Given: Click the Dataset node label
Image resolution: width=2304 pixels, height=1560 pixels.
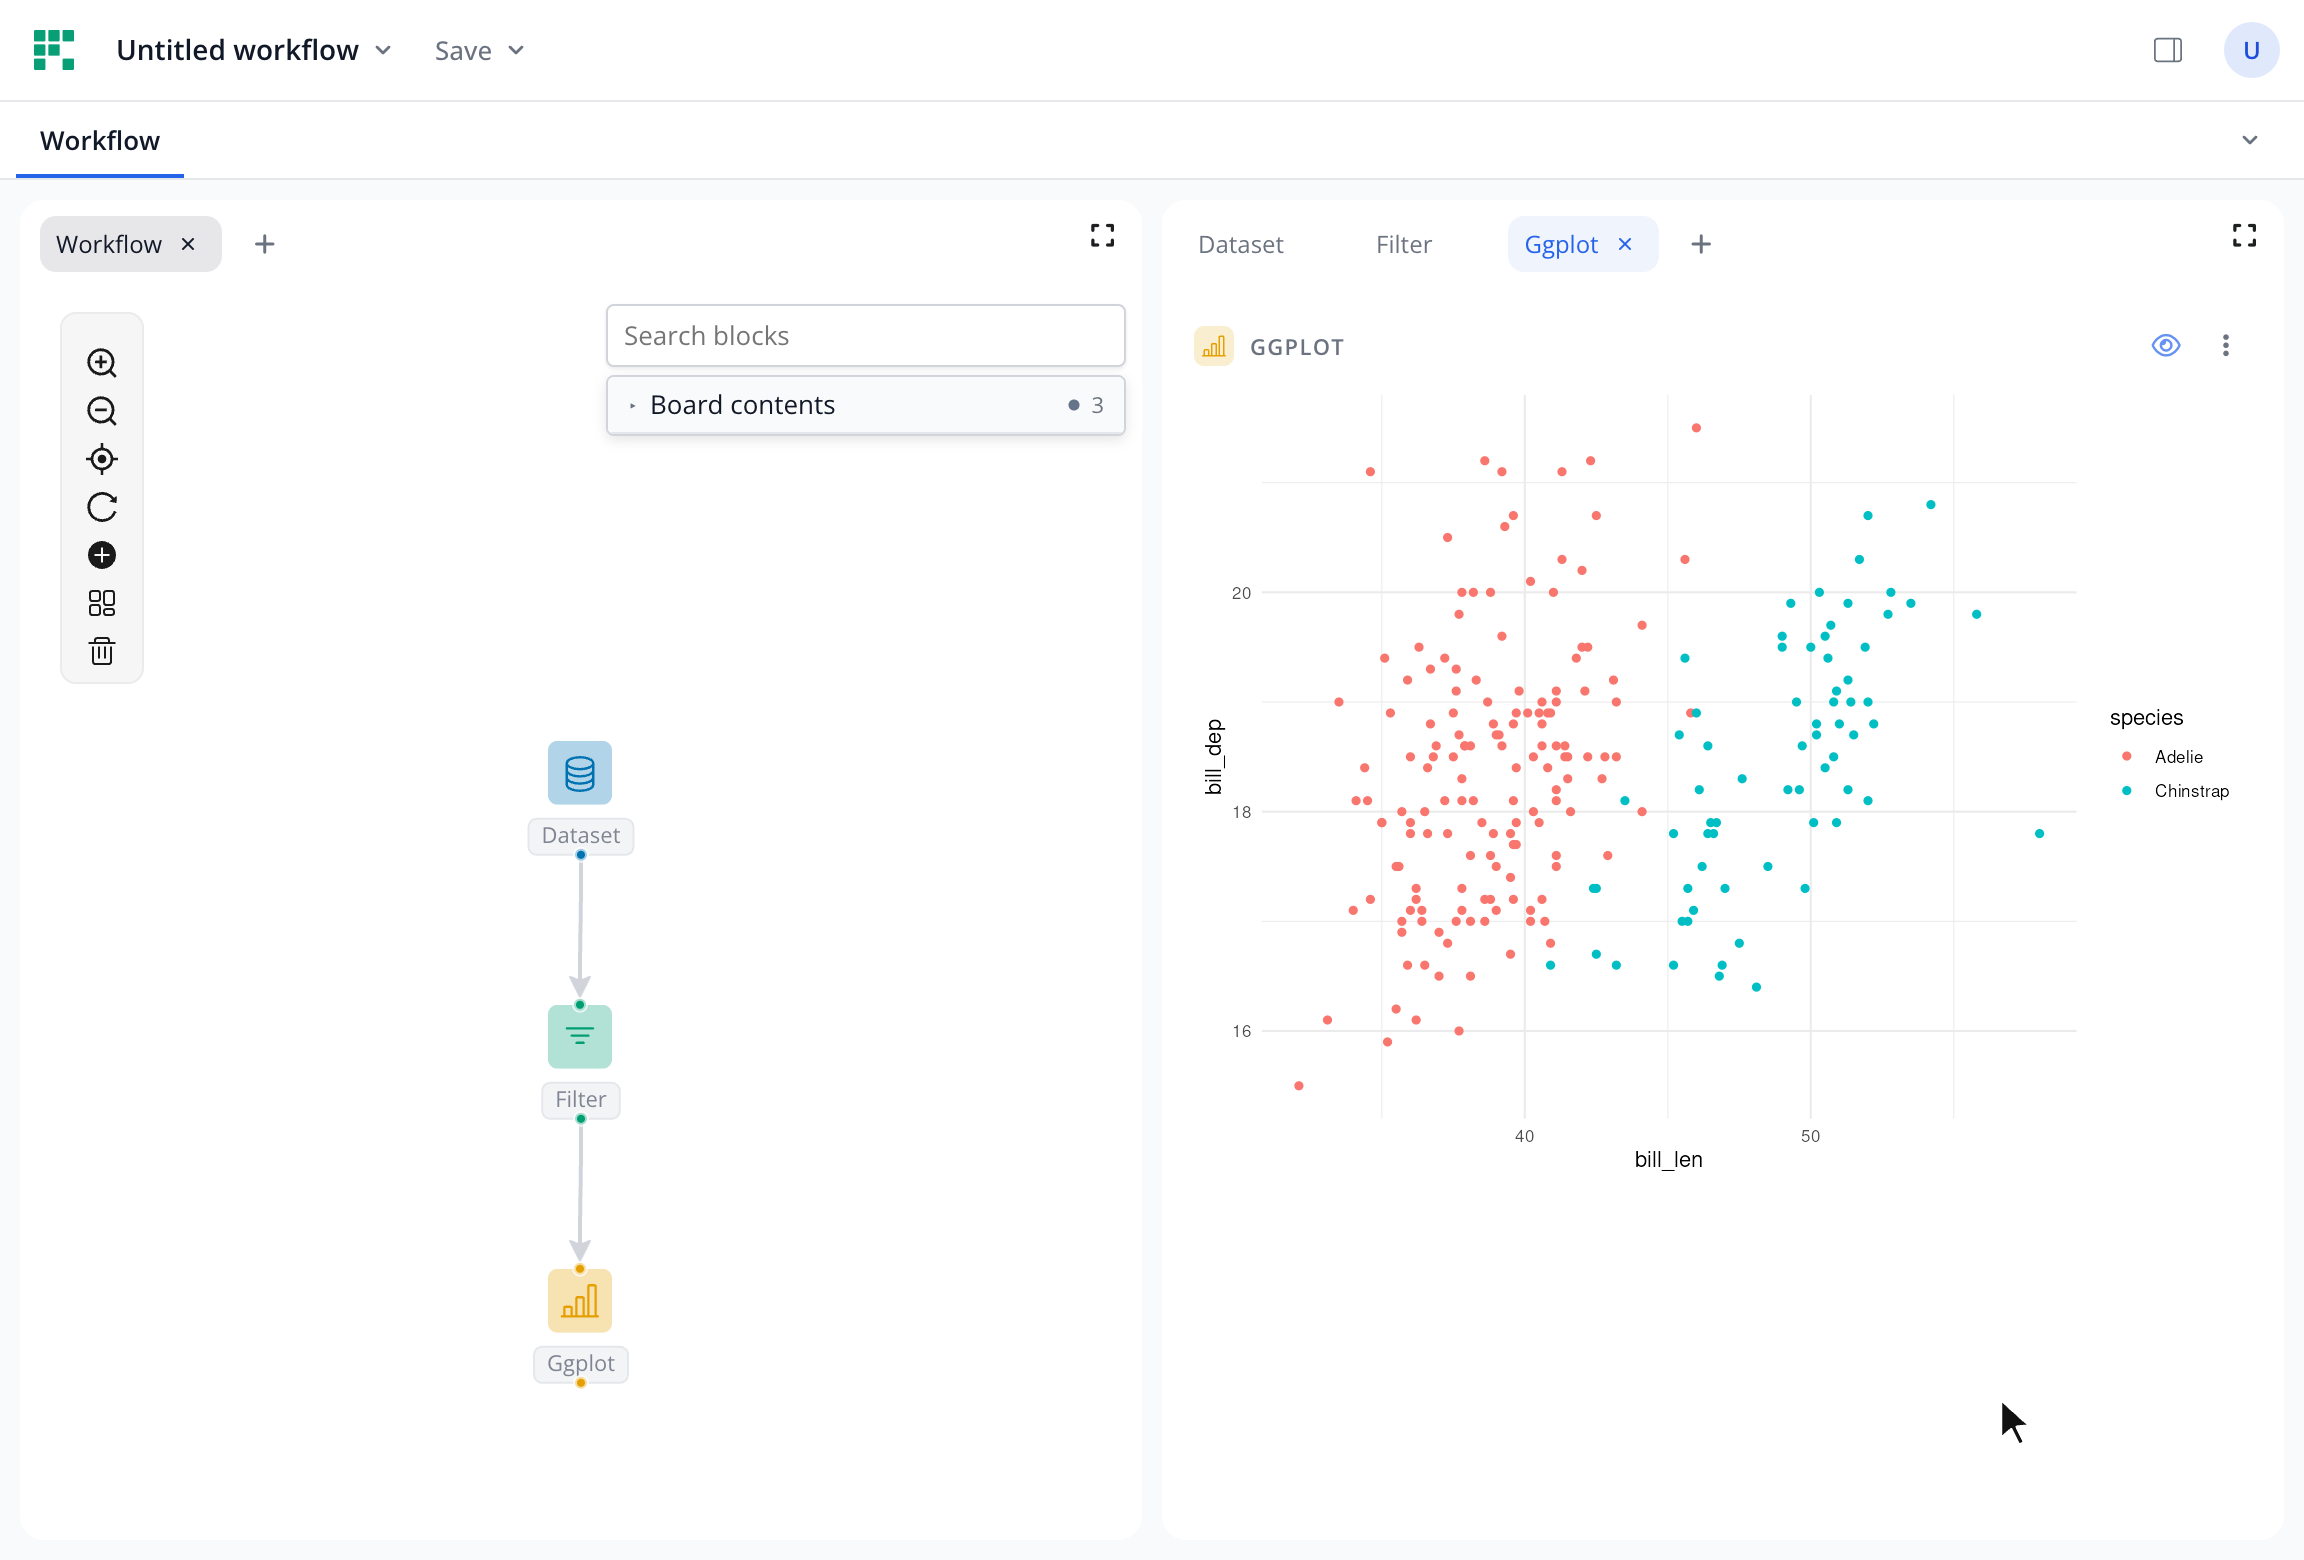Looking at the screenshot, I should [x=581, y=836].
